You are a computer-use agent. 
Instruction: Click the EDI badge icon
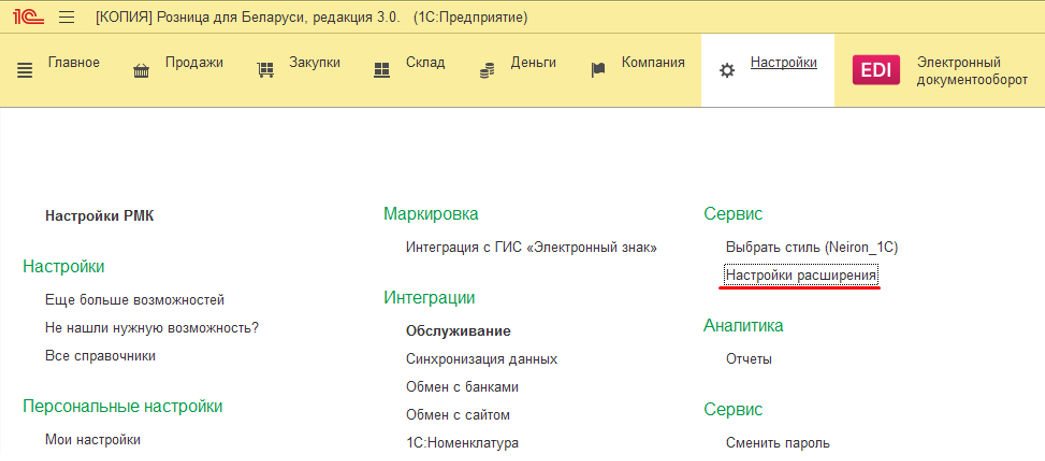(x=876, y=70)
